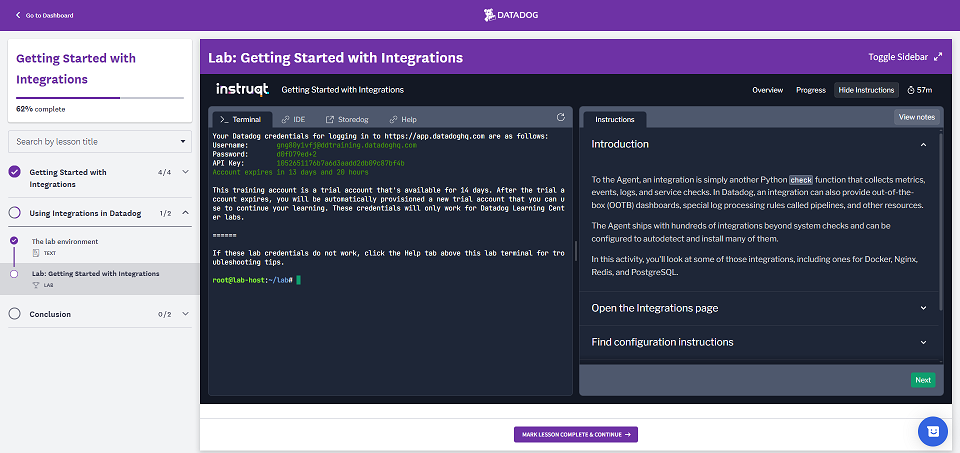Click the '1/2' lesson count
The height and width of the screenshot is (453, 960).
click(x=164, y=213)
